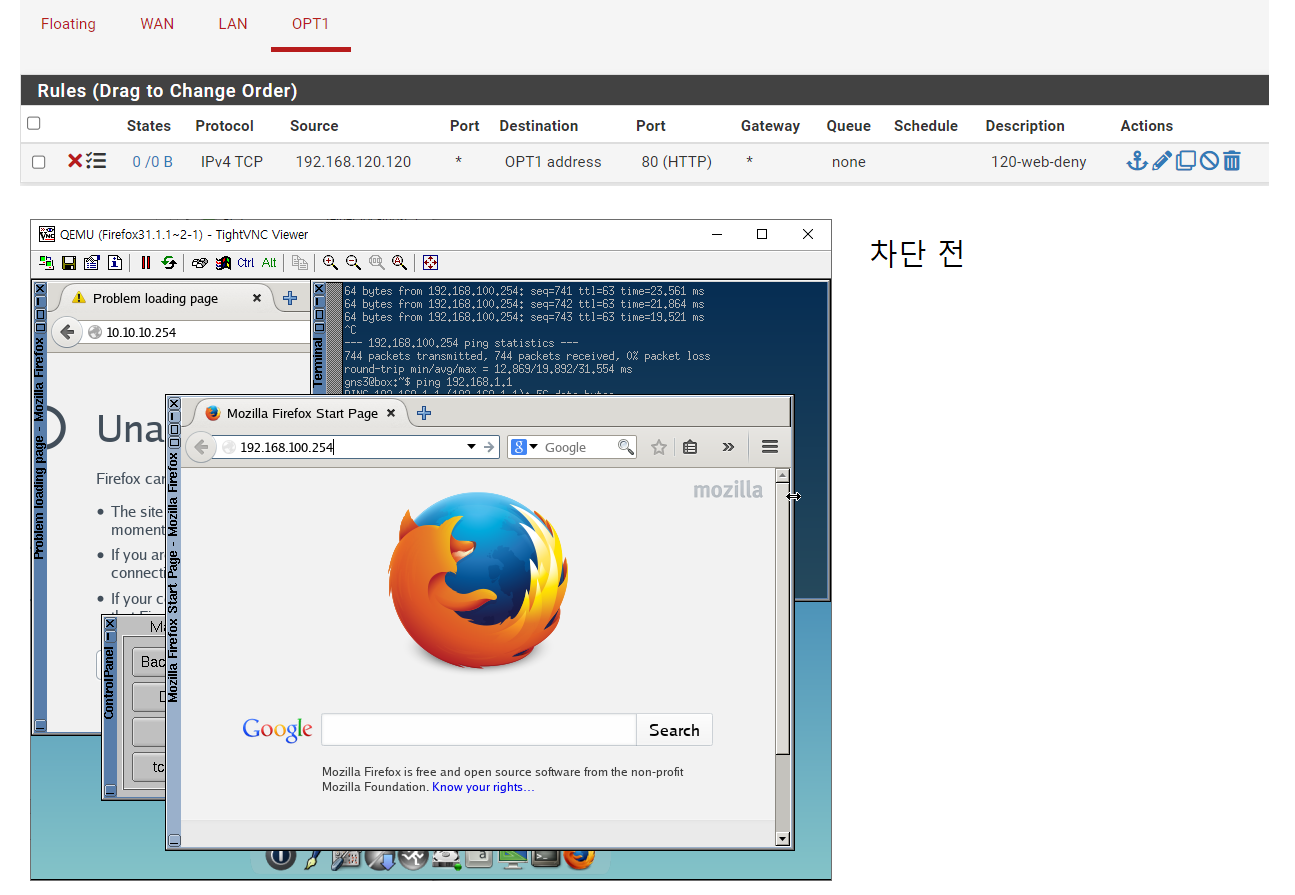Click the toolbar search magnifier icon
1295x895 pixels.
pos(625,447)
